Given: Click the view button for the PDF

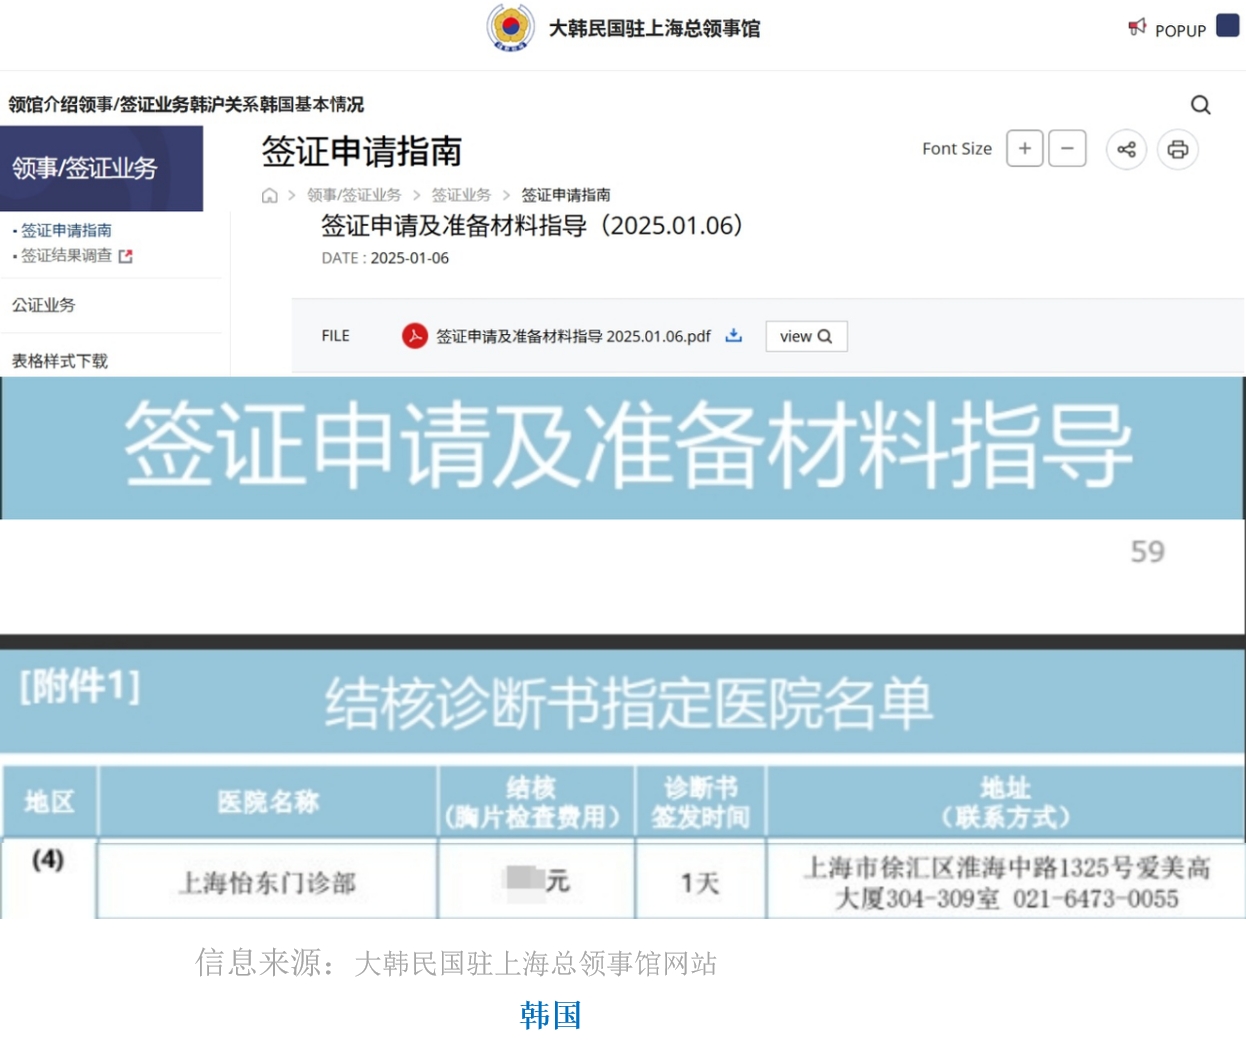Looking at the screenshot, I should point(805,337).
